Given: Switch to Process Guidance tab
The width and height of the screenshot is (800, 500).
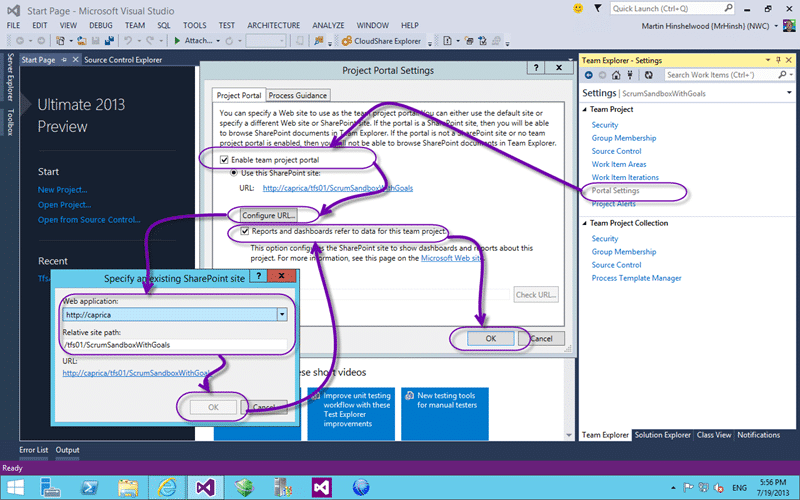Looking at the screenshot, I should [297, 95].
